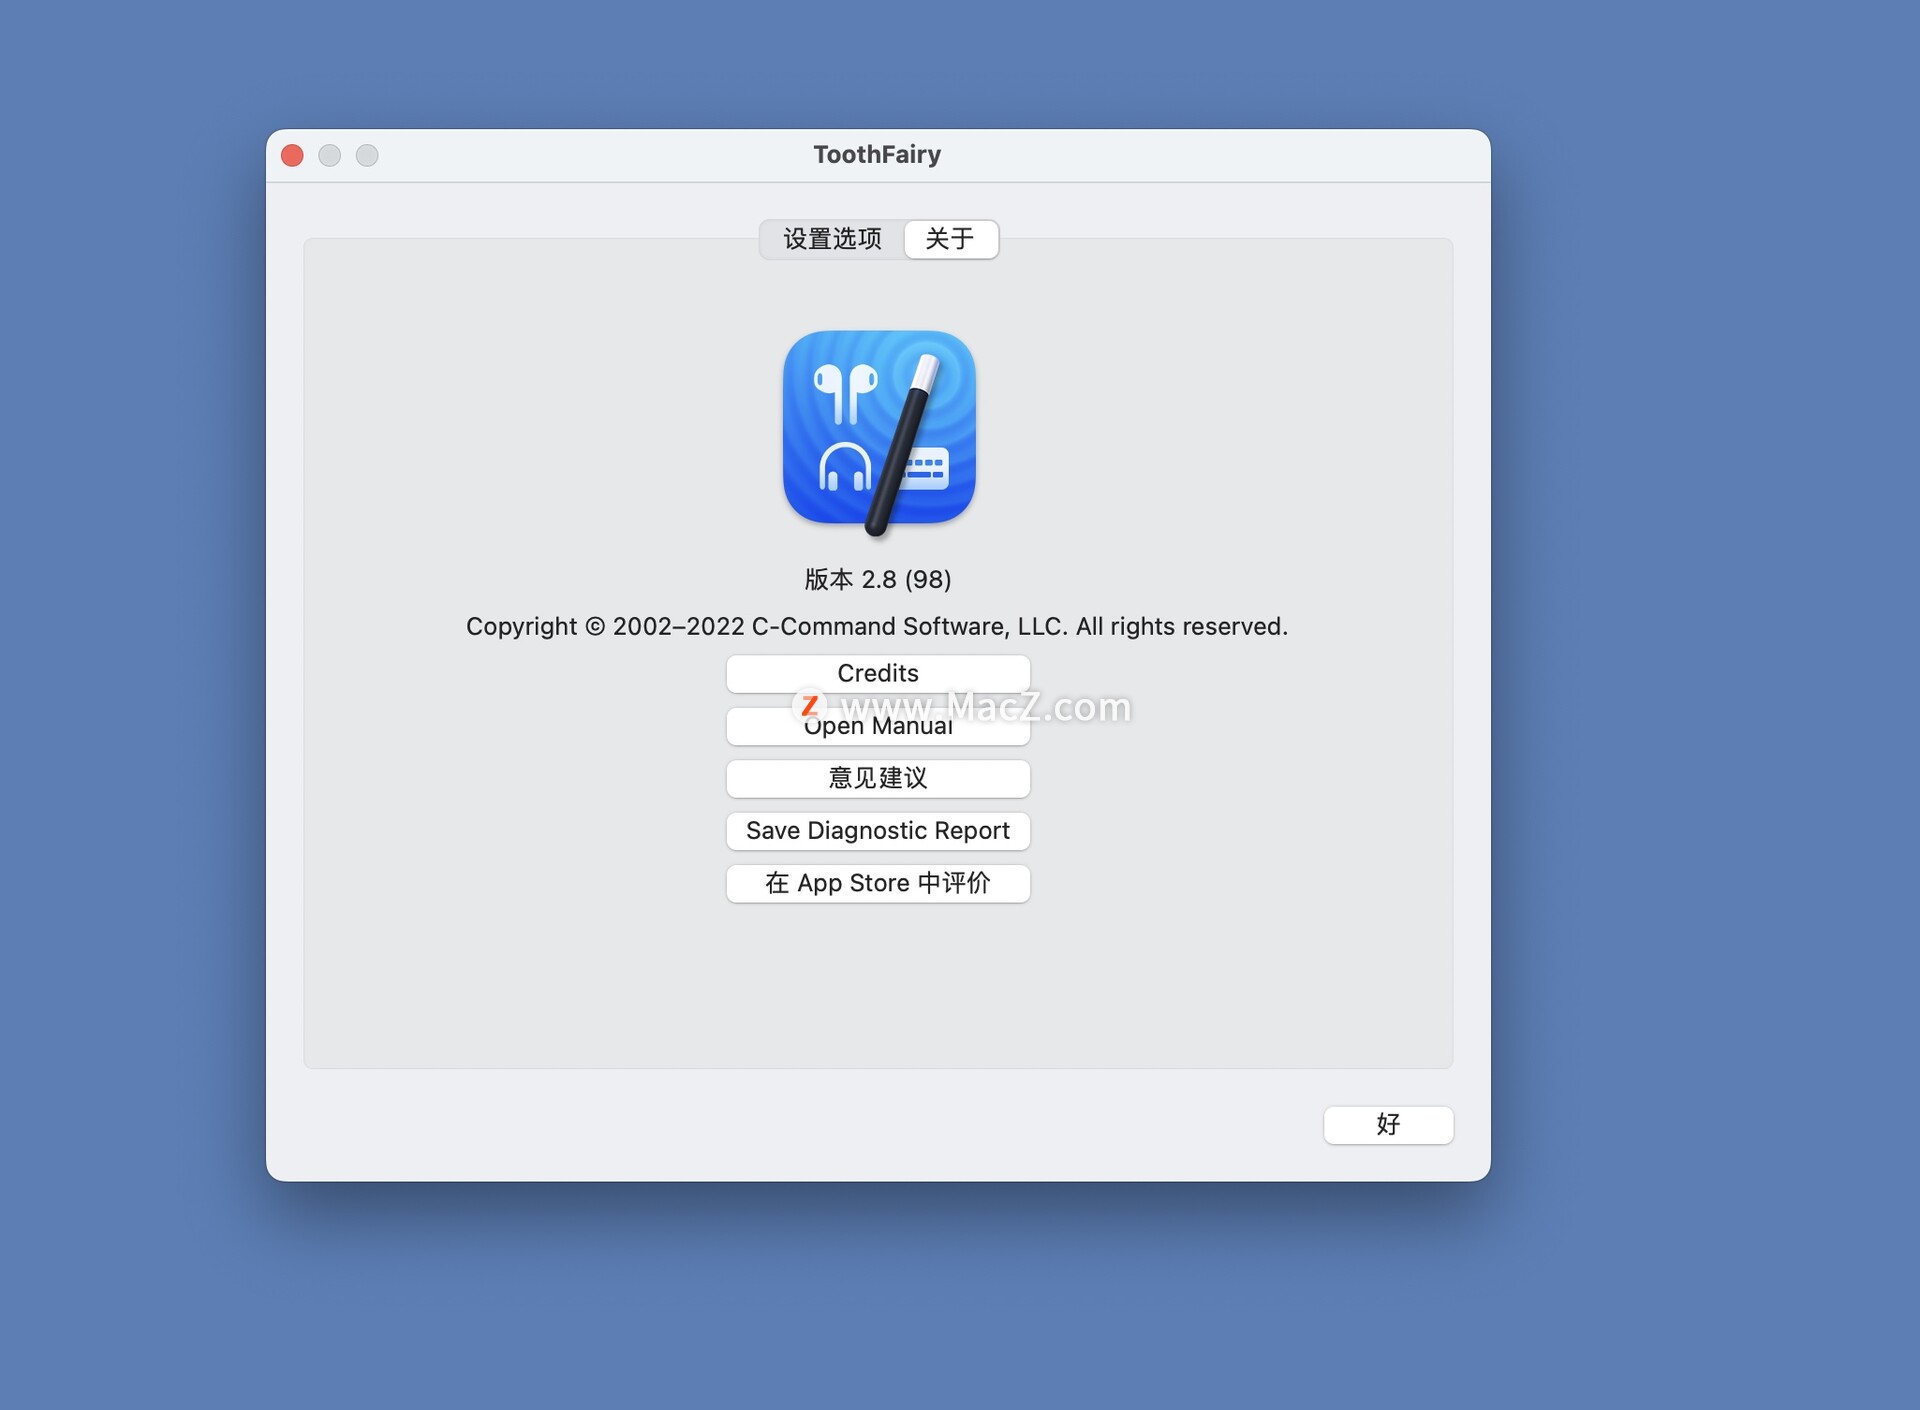Click the Open Manual button

tap(878, 726)
